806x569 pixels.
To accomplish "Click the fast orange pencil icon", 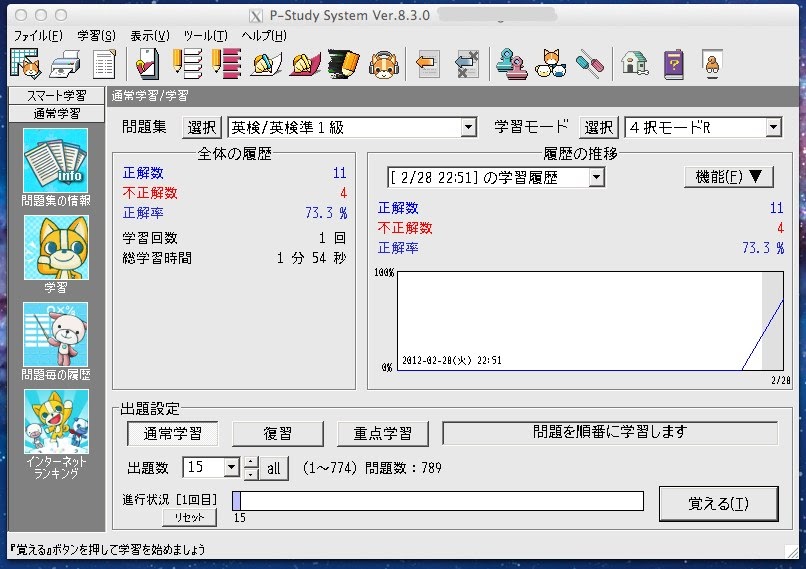I will (x=344, y=64).
